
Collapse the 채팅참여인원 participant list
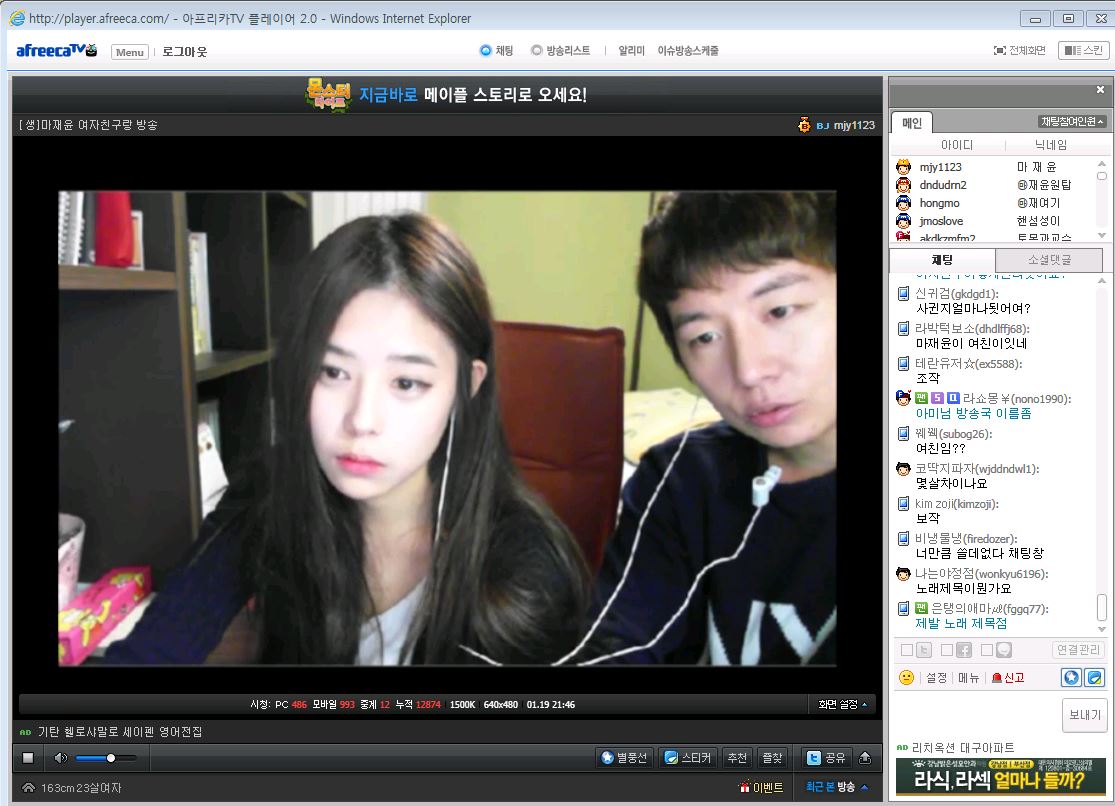[1072, 122]
